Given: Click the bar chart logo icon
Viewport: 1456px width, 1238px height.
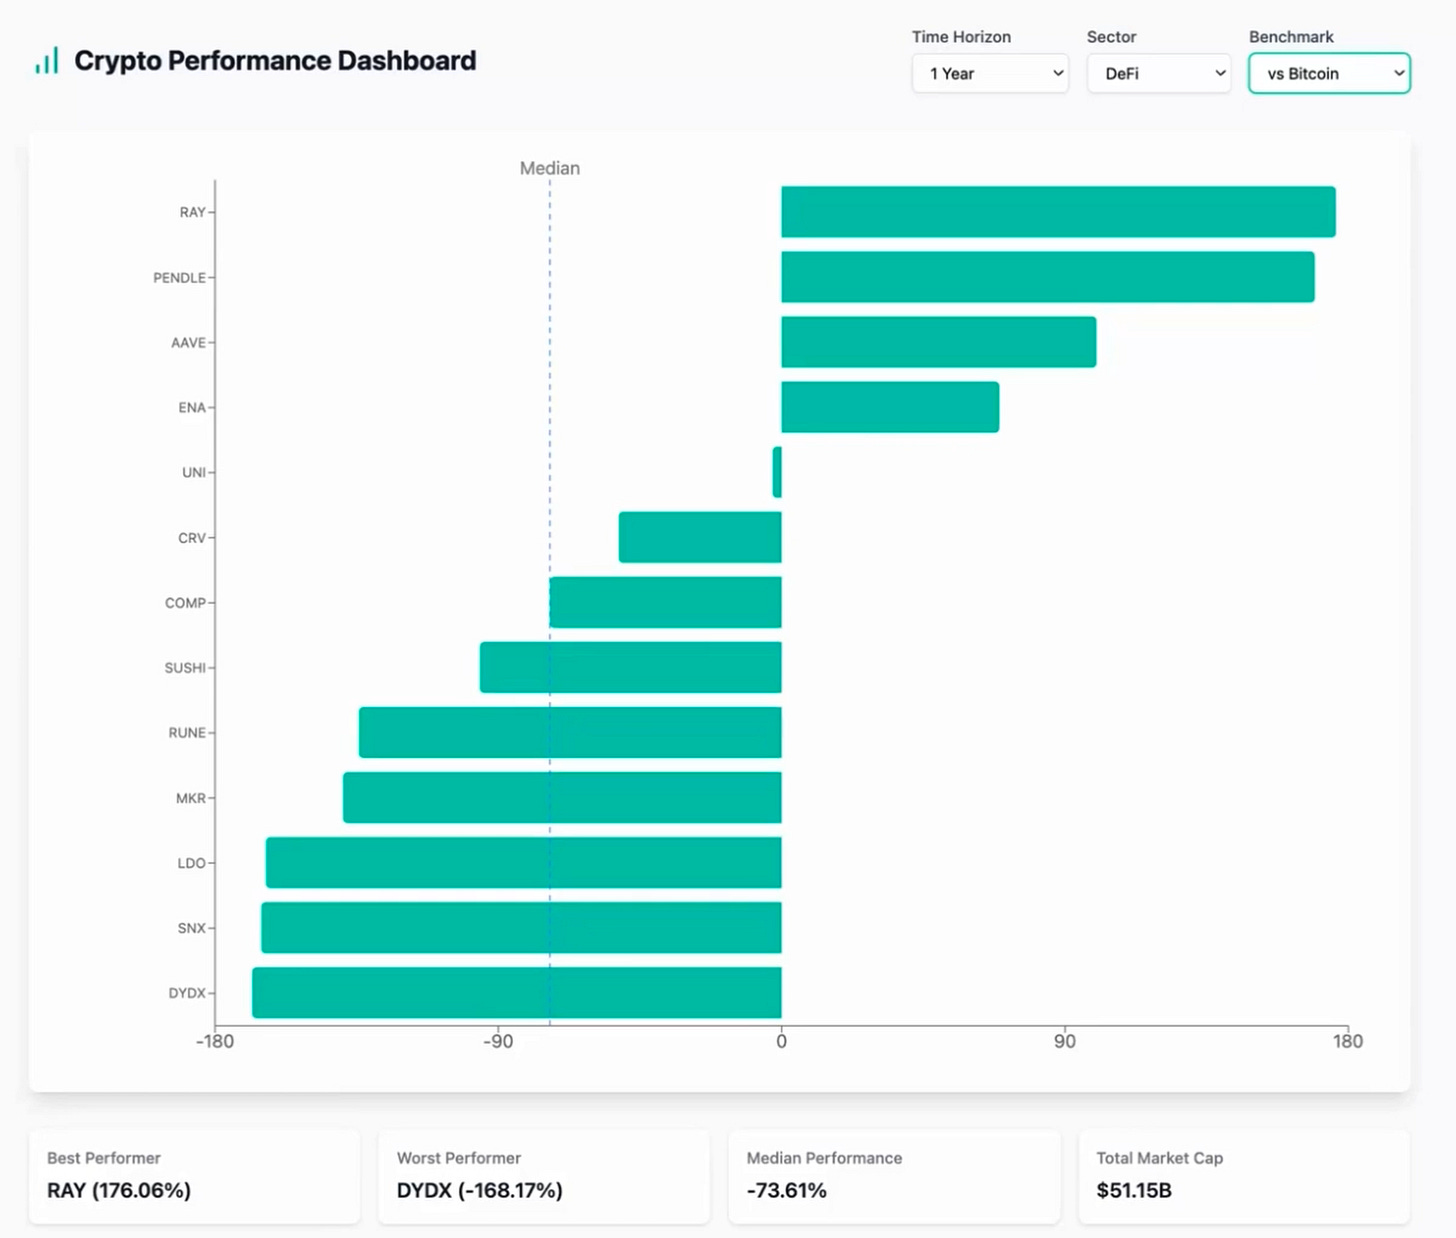Looking at the screenshot, I should [47, 60].
